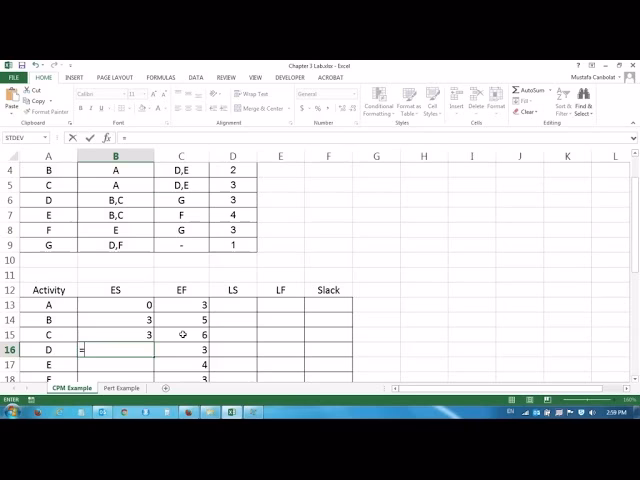Adjust the zoom slider in status bar
Screen dimensions: 640x480
587,400
